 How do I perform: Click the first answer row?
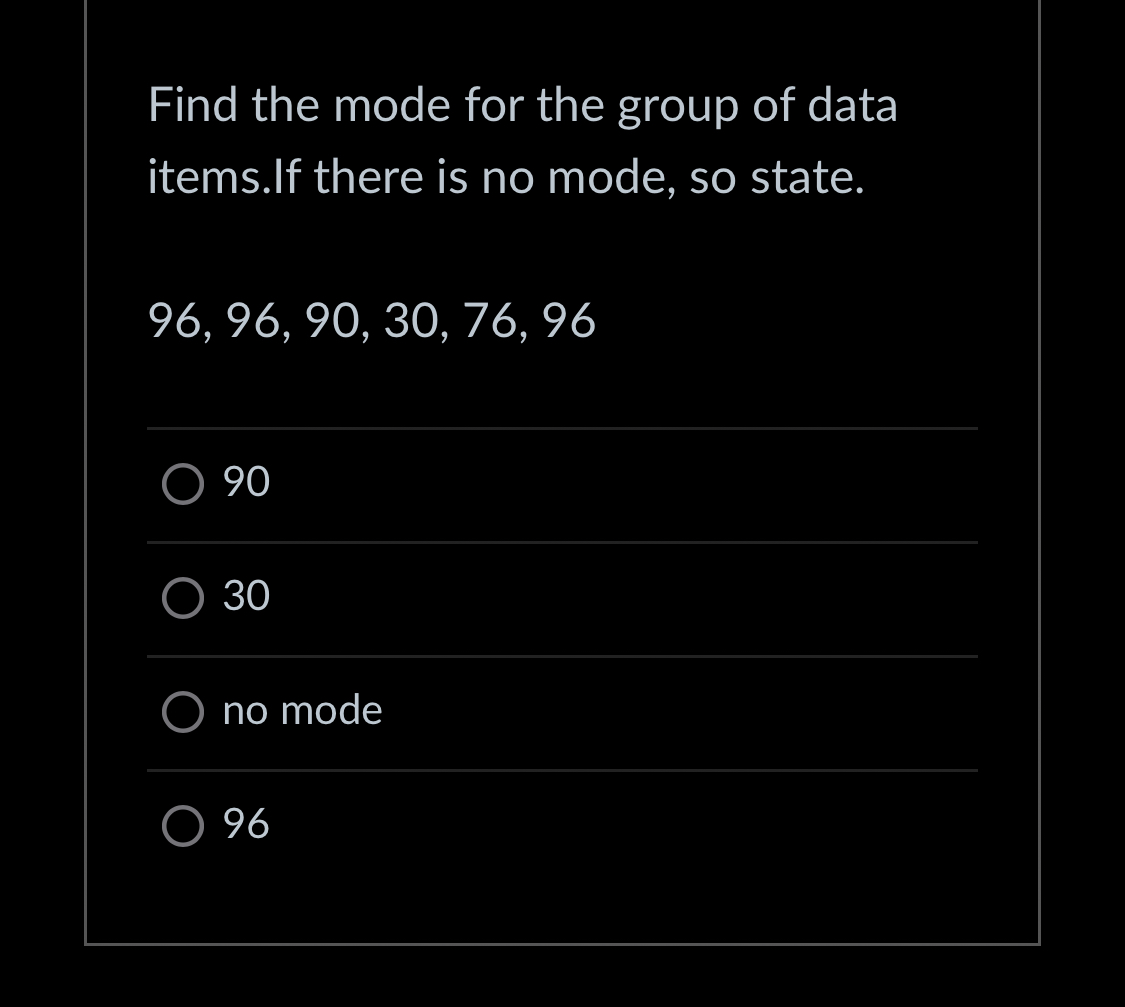(562, 484)
